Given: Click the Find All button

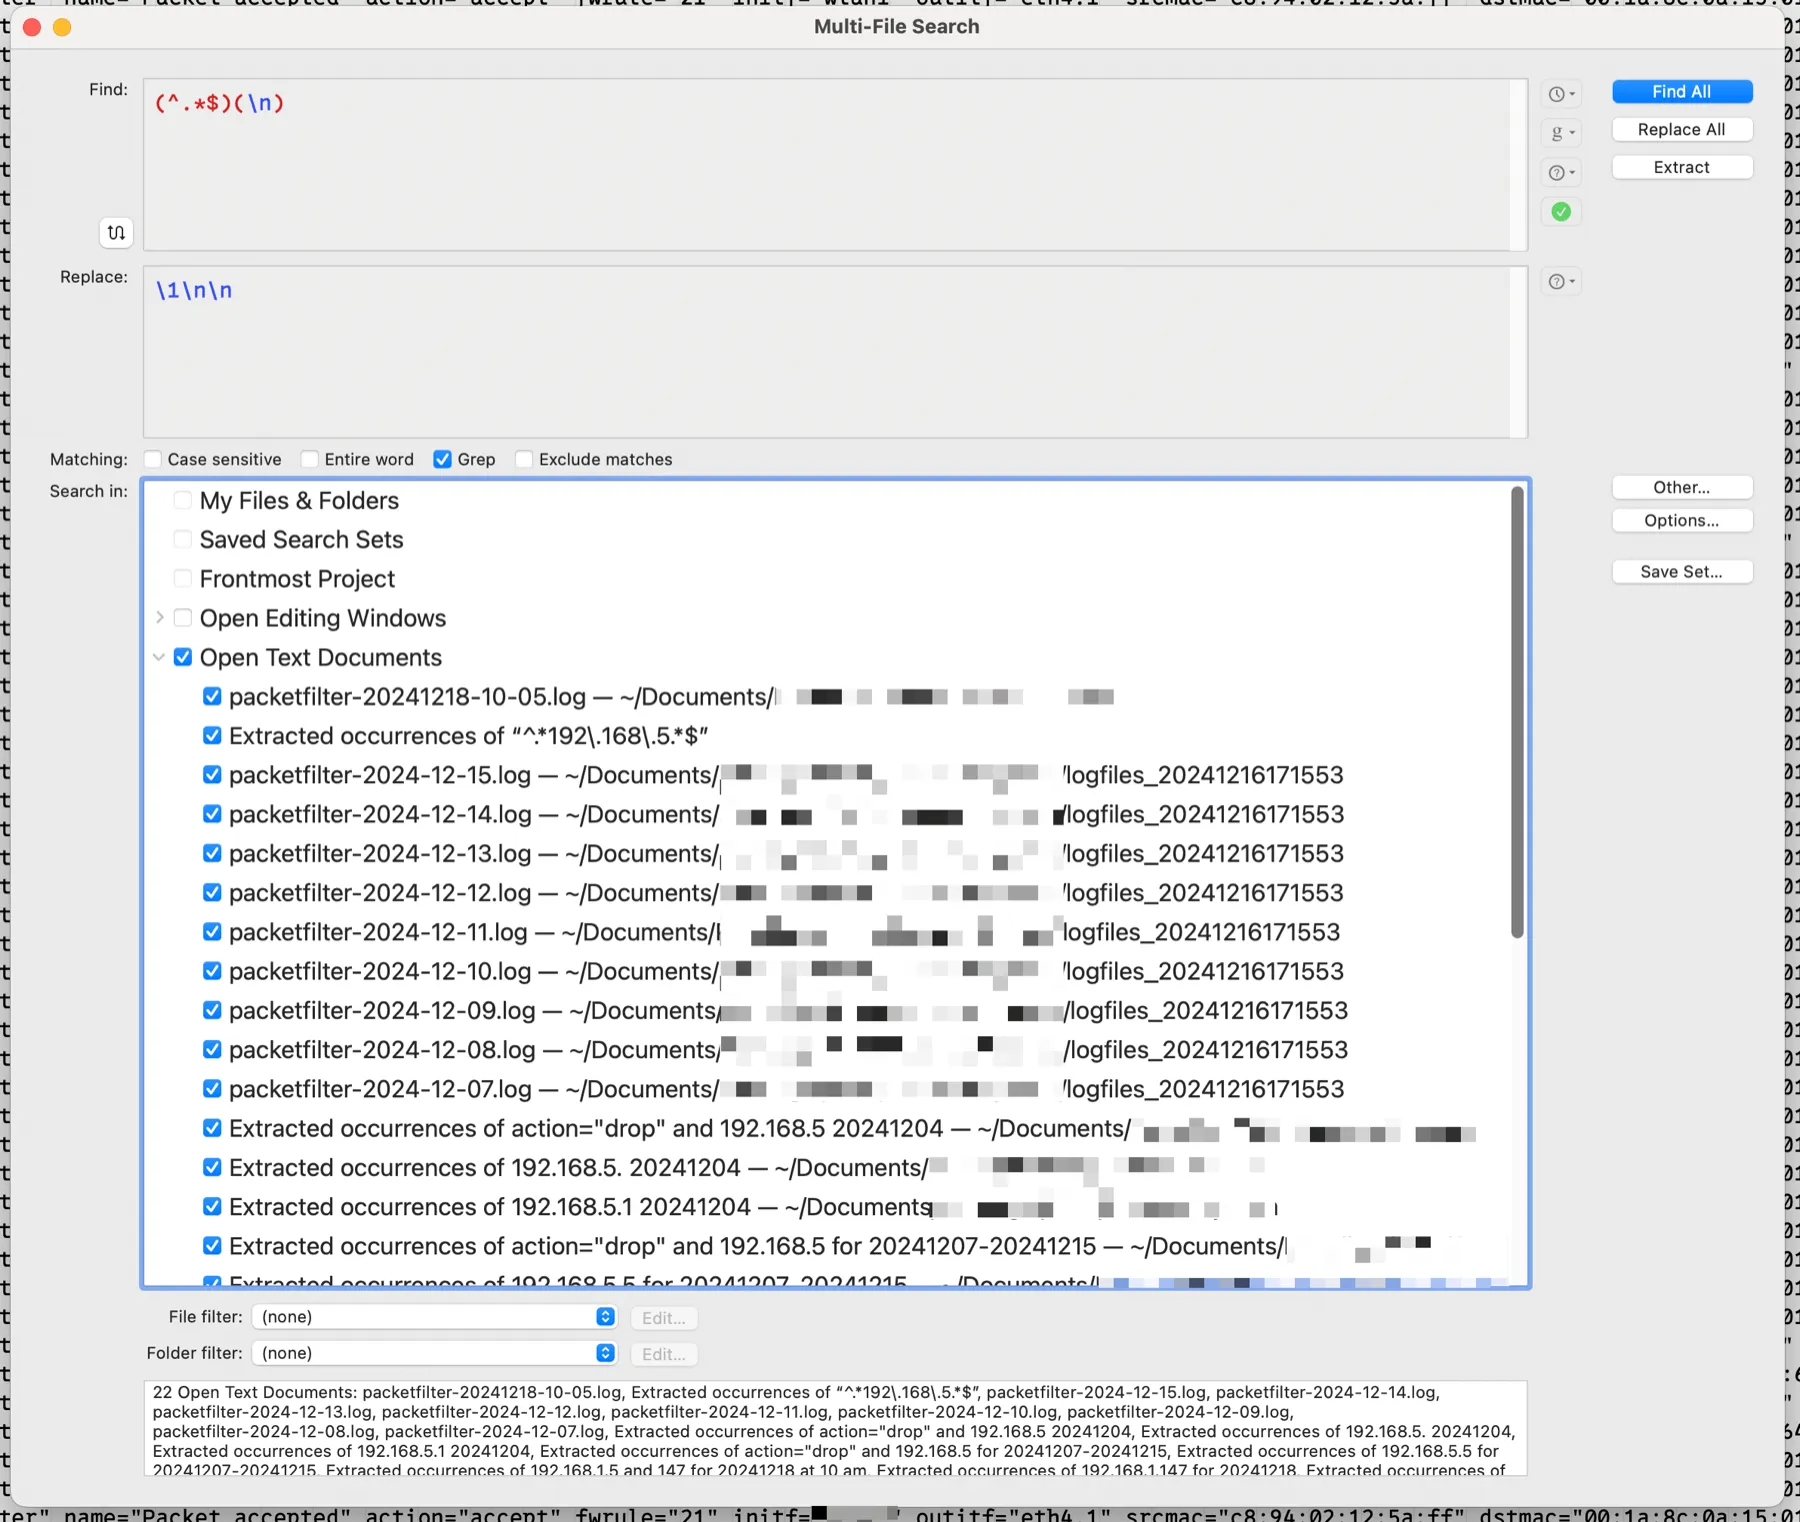Looking at the screenshot, I should (1682, 91).
